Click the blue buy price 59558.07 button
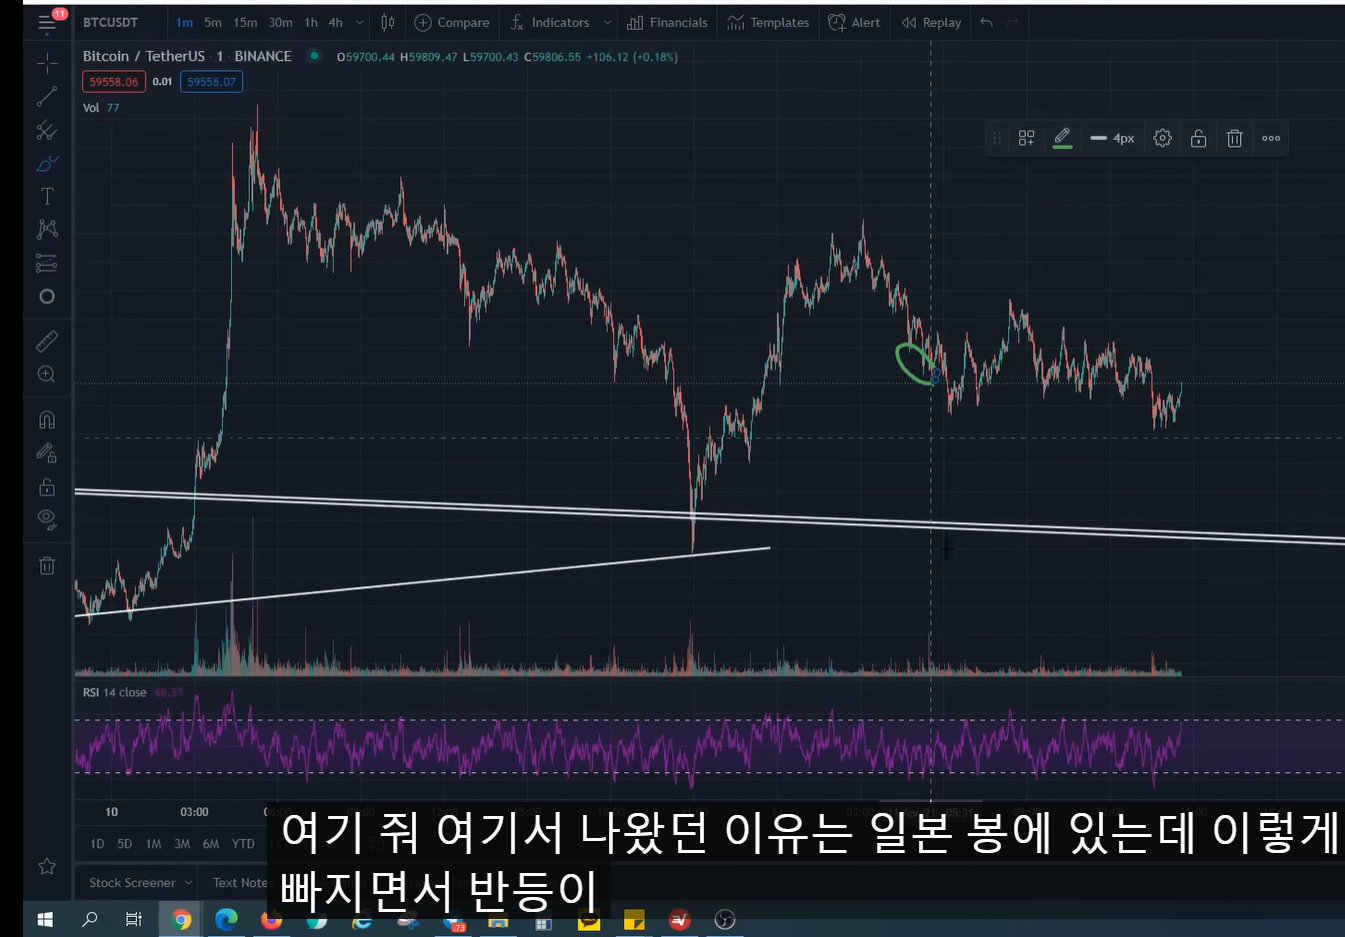The height and width of the screenshot is (937, 1345). tap(211, 82)
